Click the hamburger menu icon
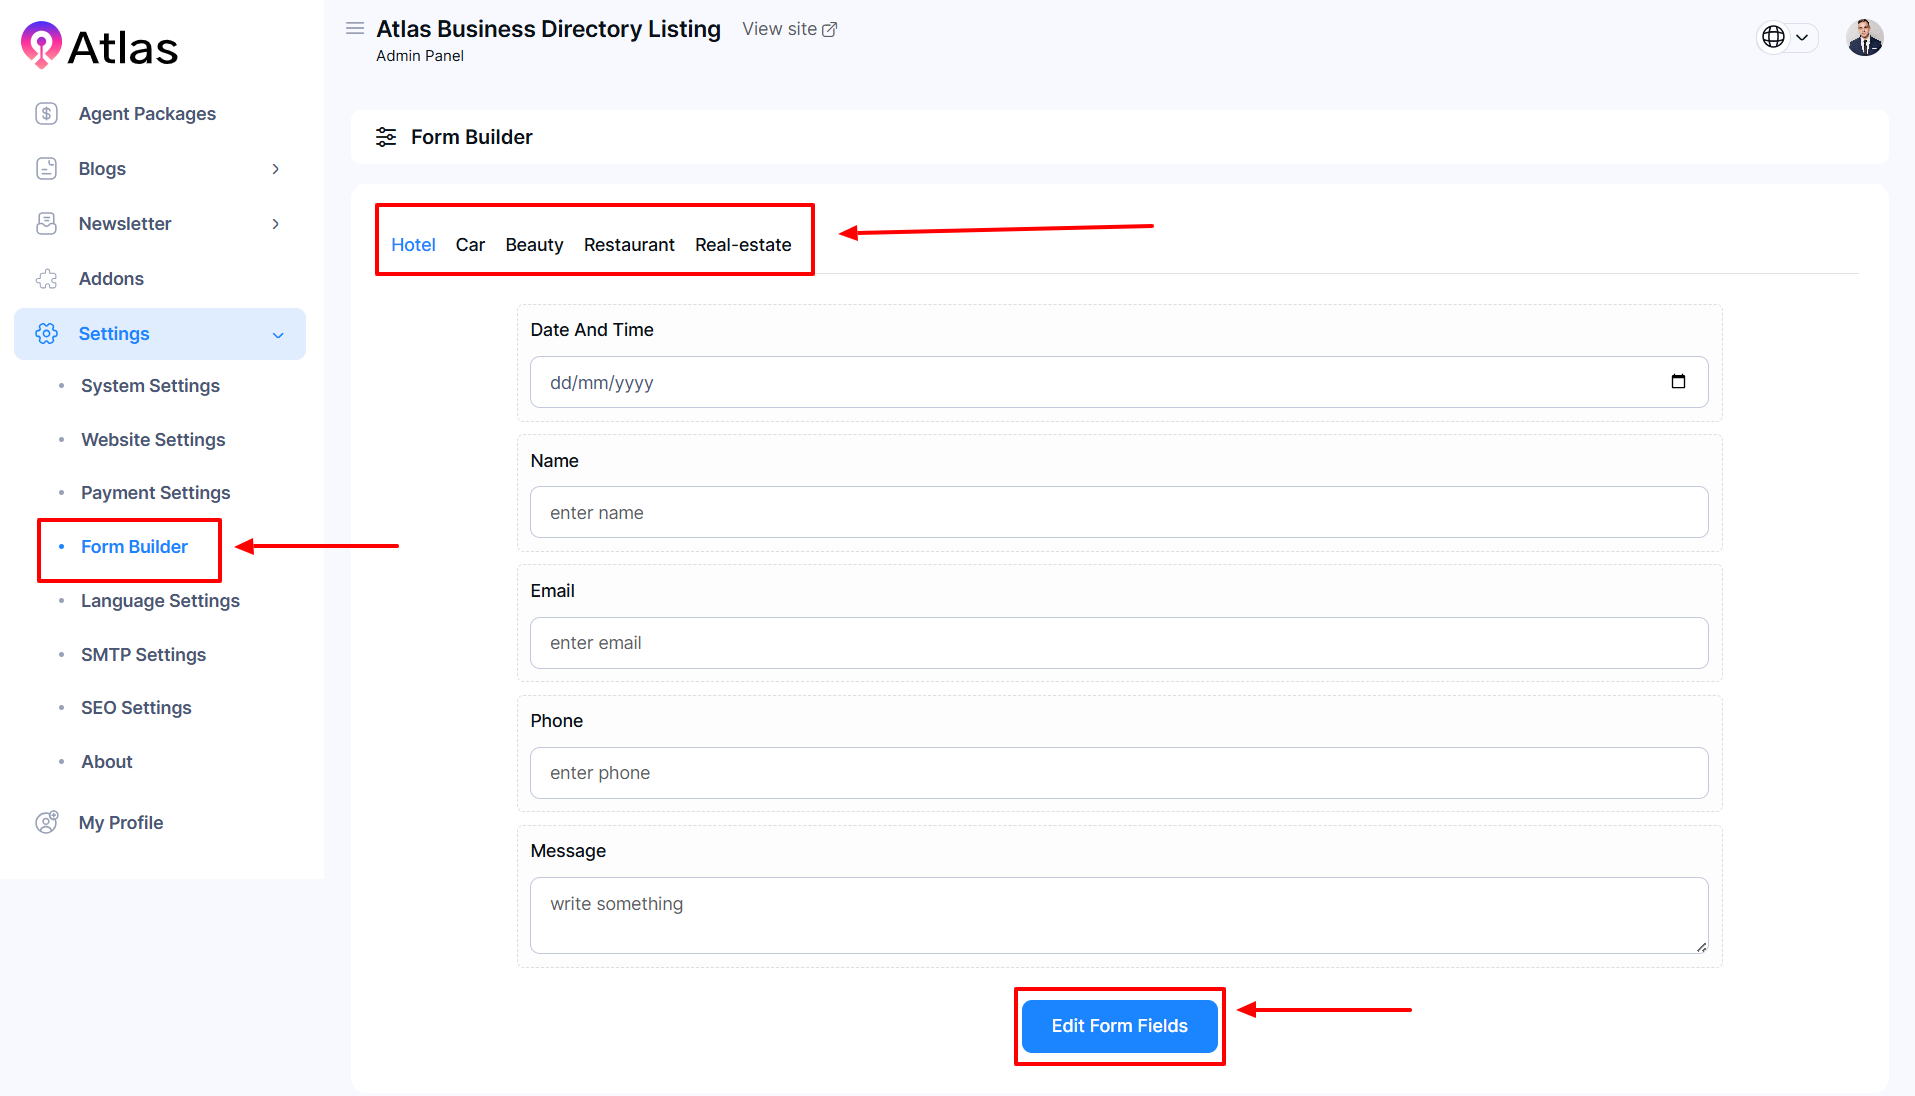 [354, 29]
